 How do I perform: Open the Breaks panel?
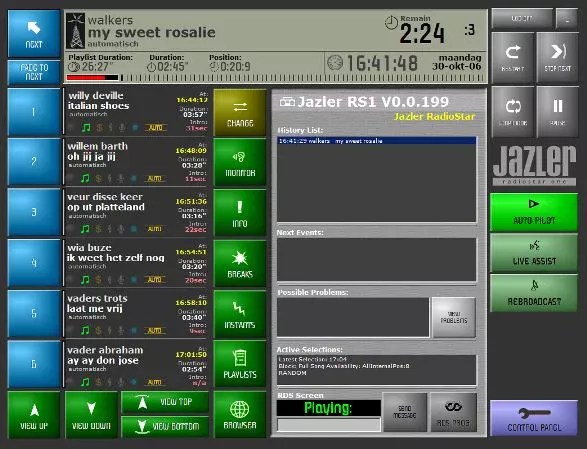tap(240, 264)
